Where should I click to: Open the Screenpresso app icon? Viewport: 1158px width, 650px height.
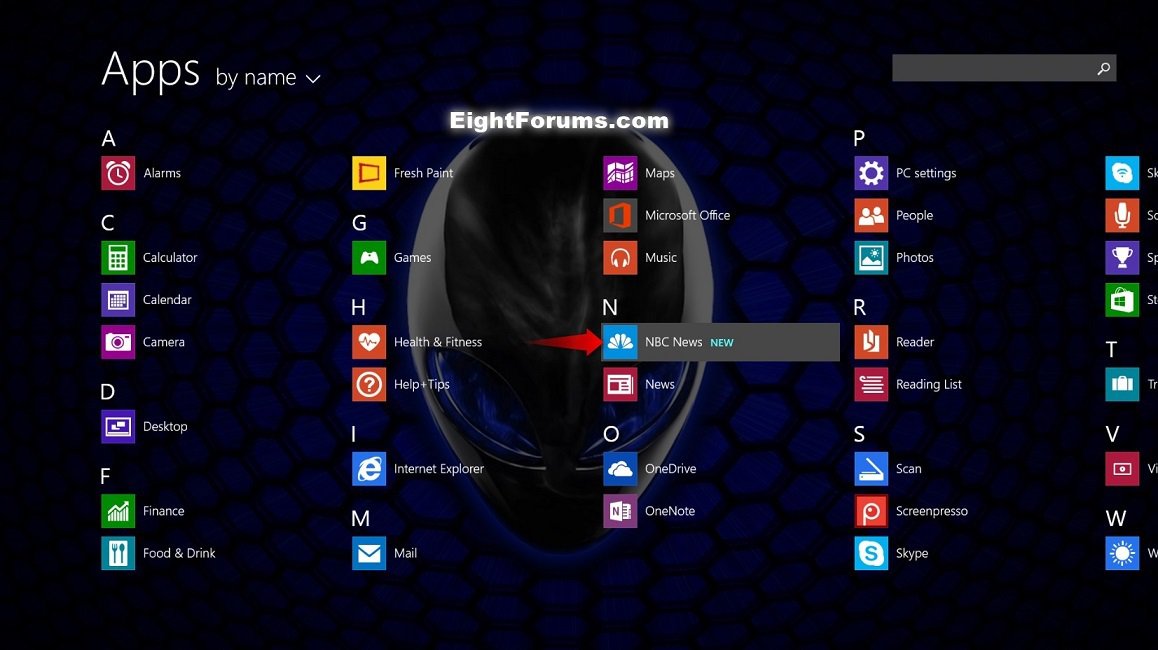click(871, 511)
